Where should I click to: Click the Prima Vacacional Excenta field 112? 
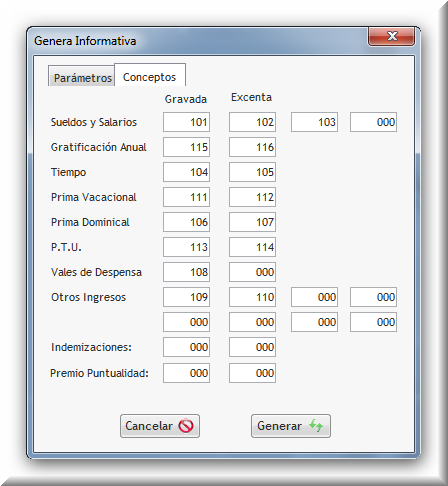click(x=252, y=197)
